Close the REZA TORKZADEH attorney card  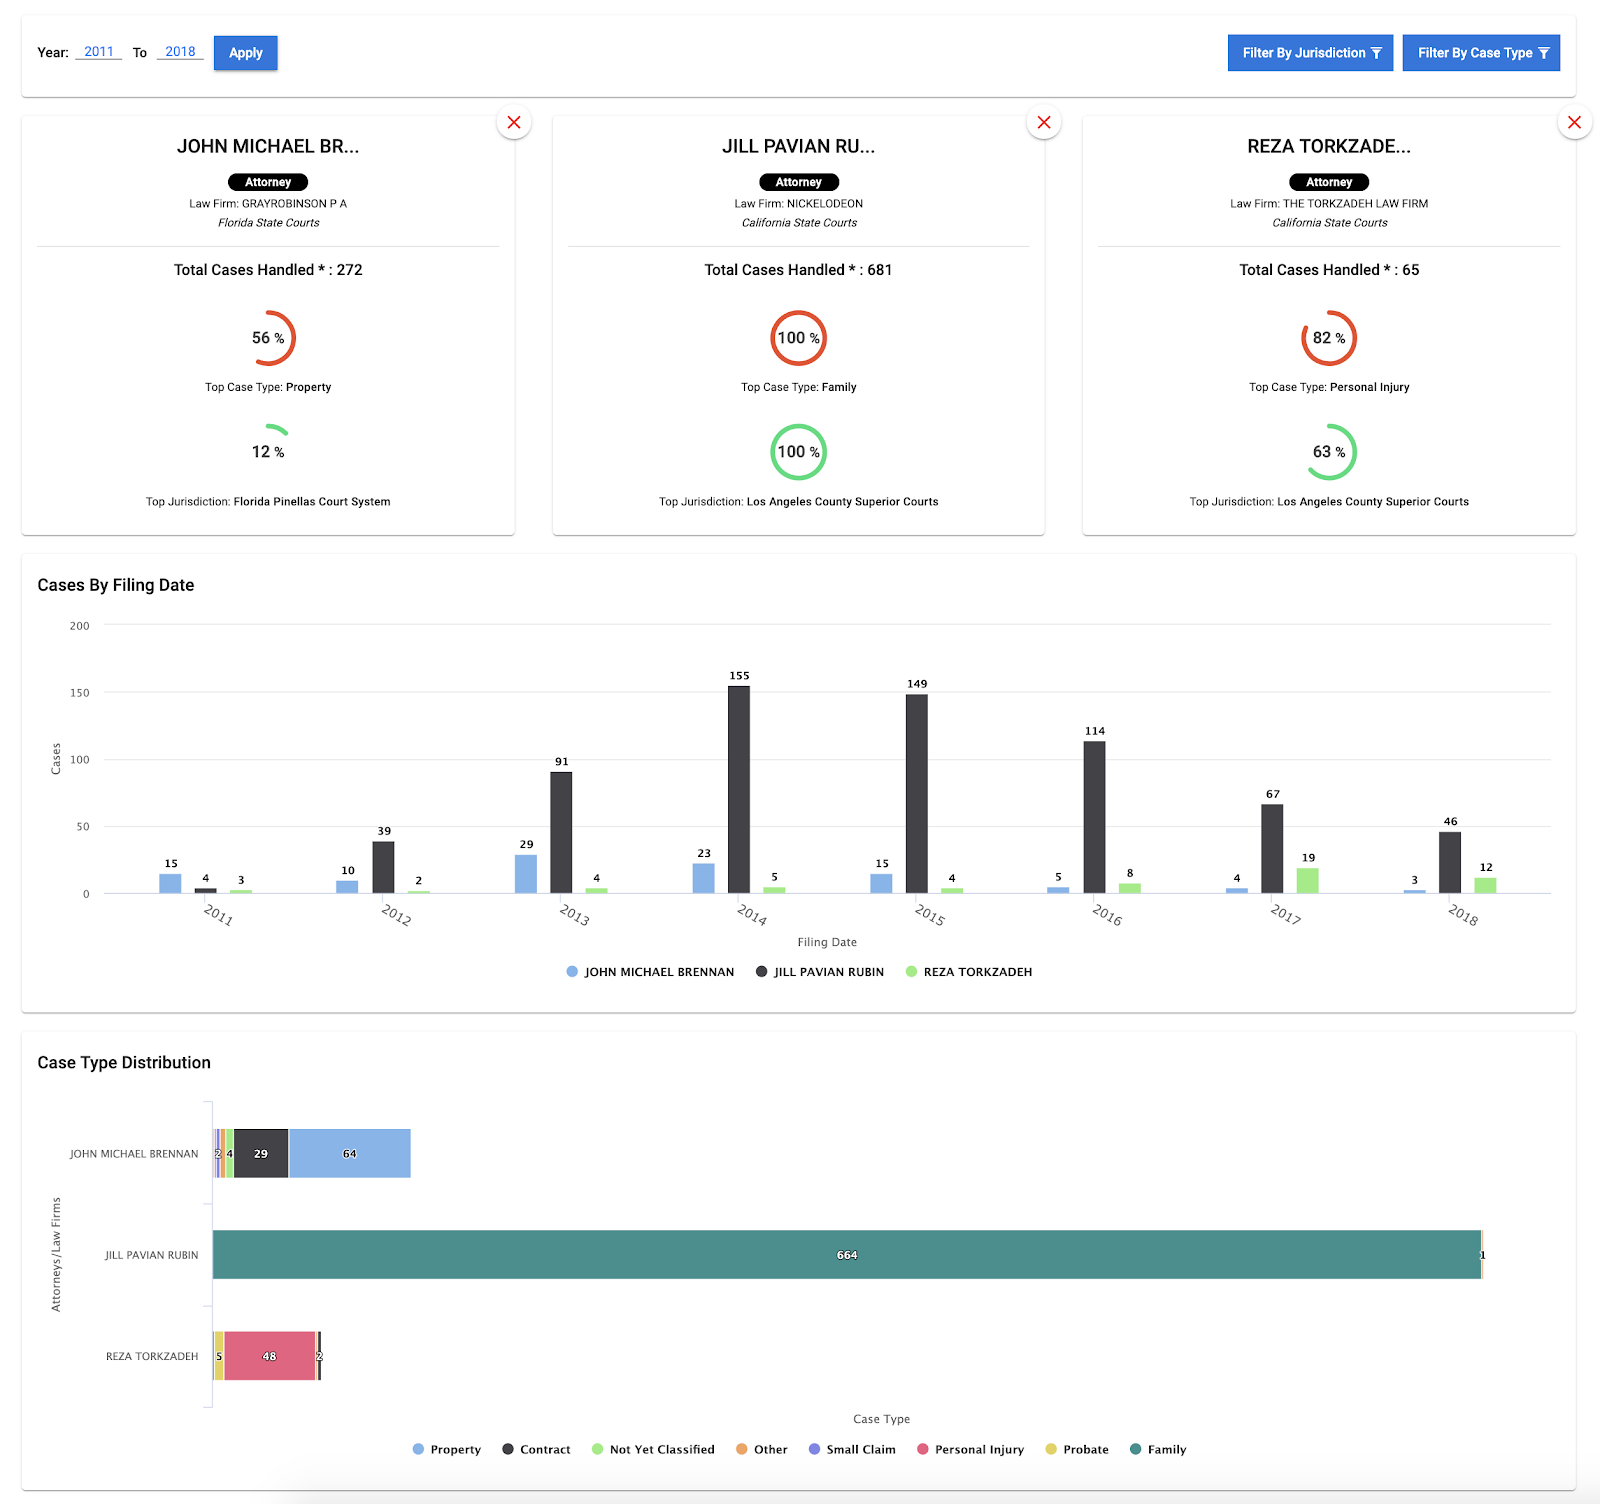click(x=1574, y=122)
